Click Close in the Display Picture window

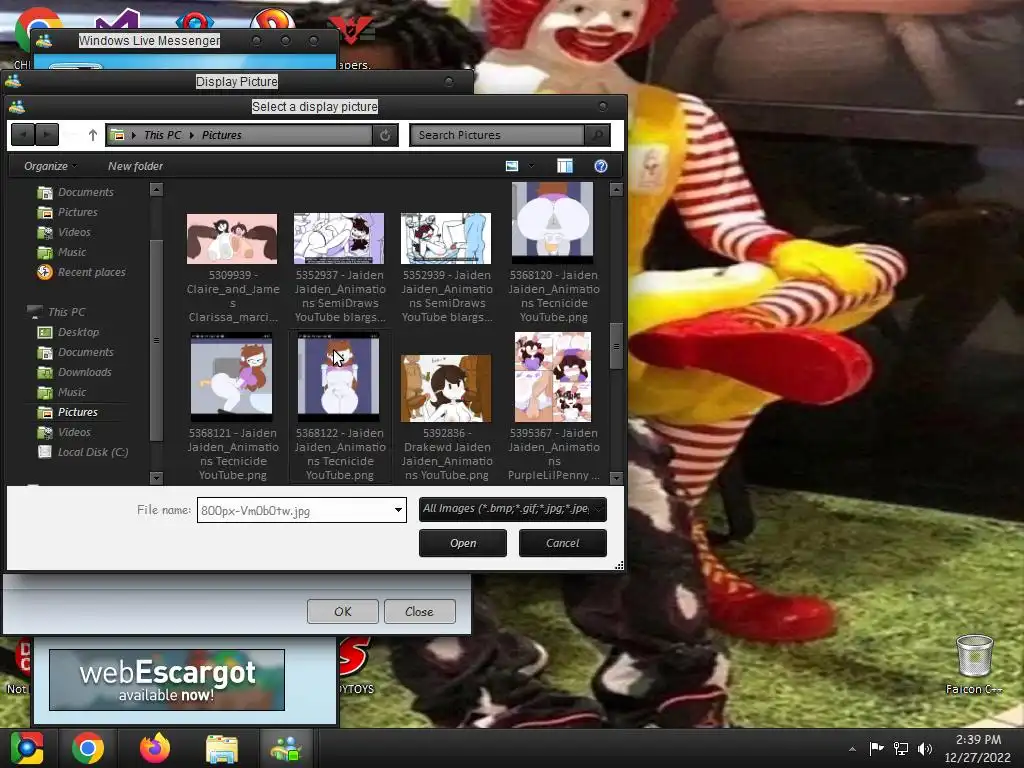(419, 611)
